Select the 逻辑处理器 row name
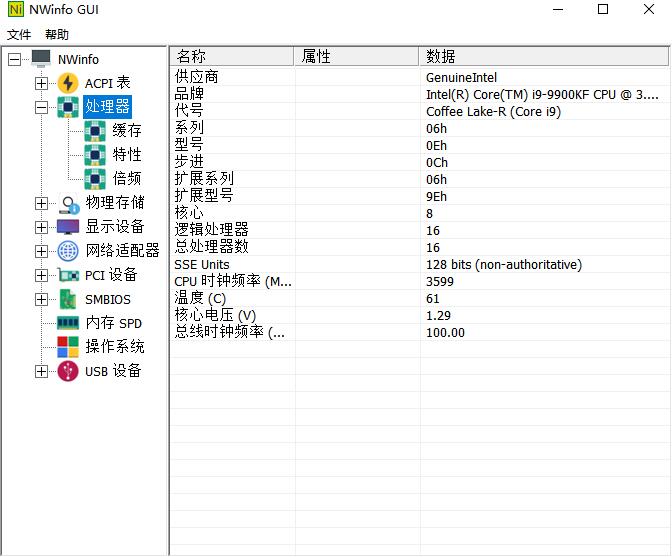 pyautogui.click(x=211, y=230)
